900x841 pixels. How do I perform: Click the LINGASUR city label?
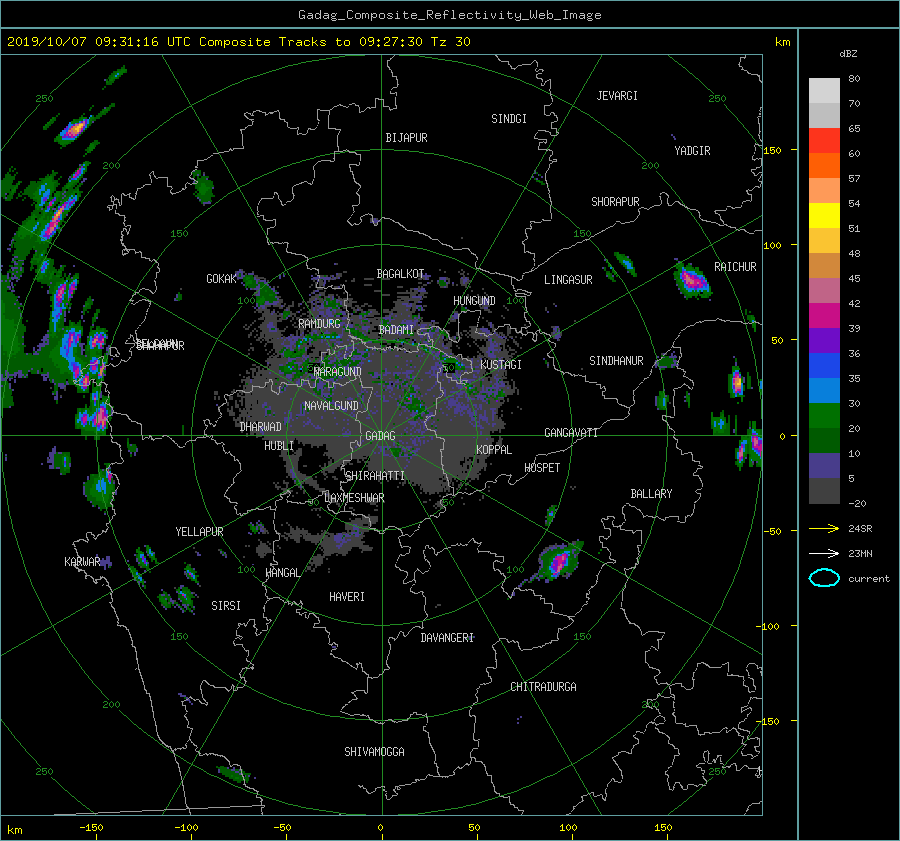click(x=568, y=280)
